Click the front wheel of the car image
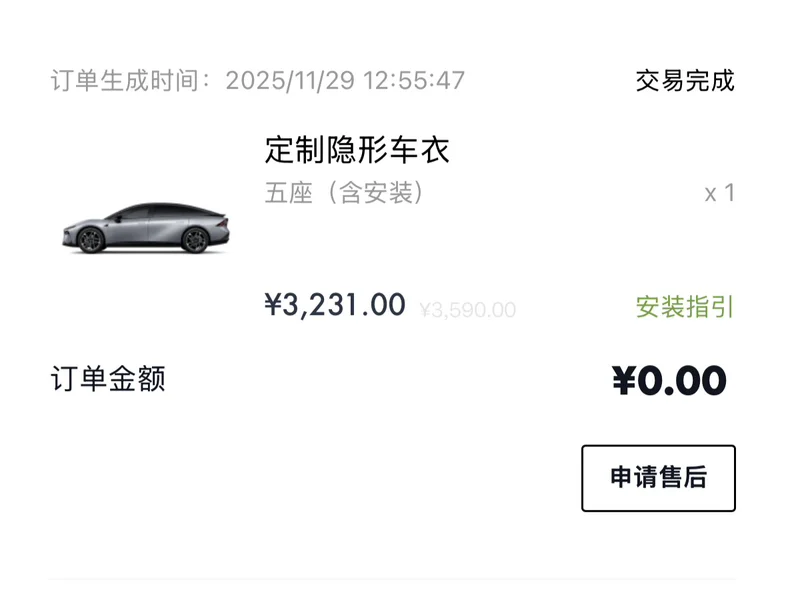This screenshot has height=596, width=786. pos(92,241)
